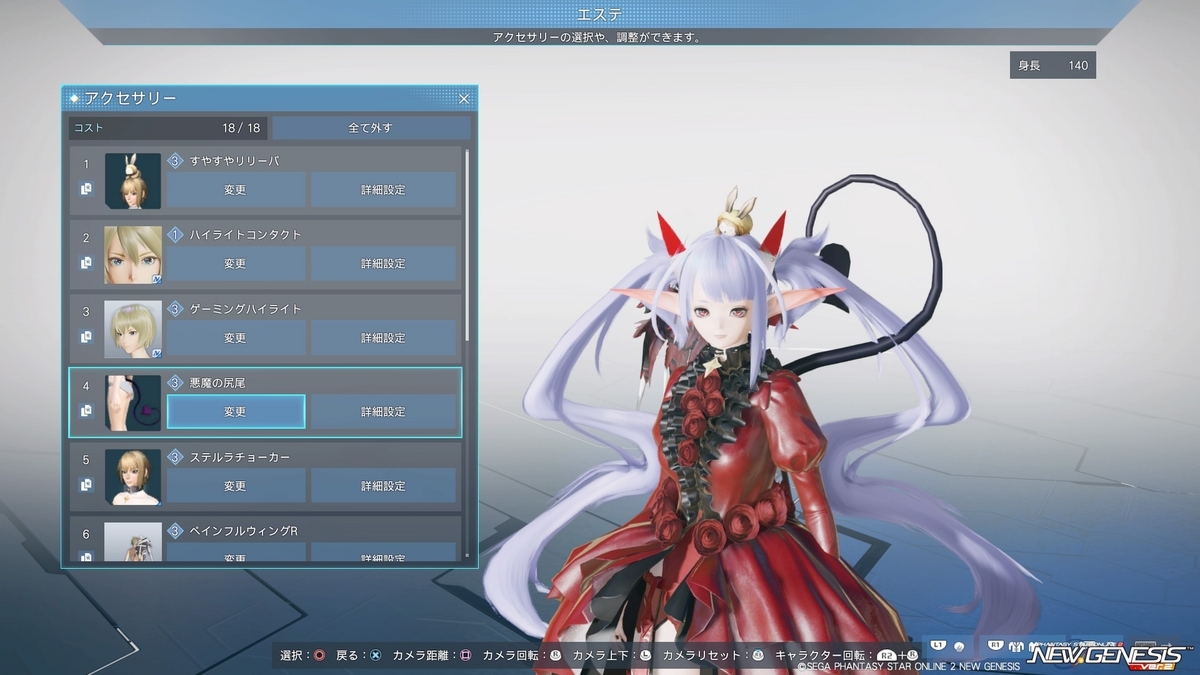Click the stick icon next to カメラリセット

757,656
